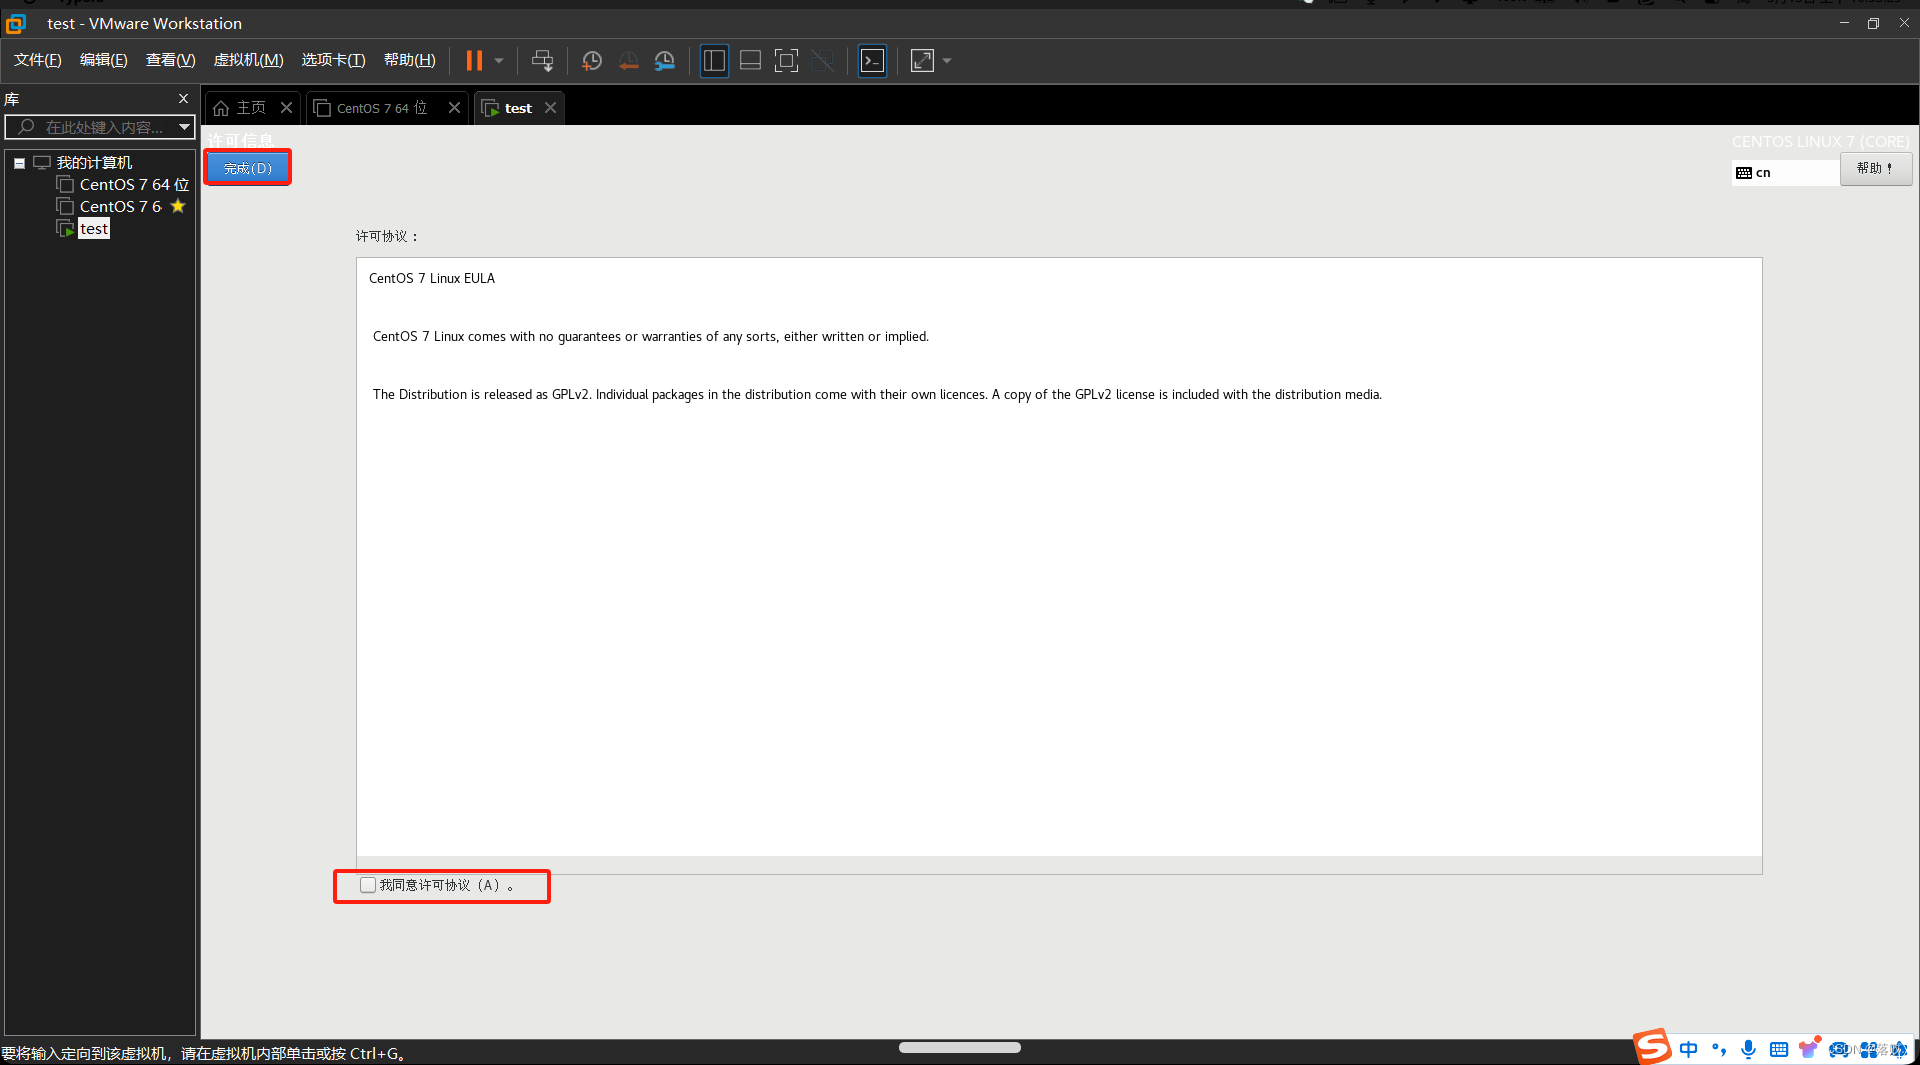Select CentOS 7 64 位 in library tree
Viewport: 1920px width, 1065px height.
(x=134, y=185)
